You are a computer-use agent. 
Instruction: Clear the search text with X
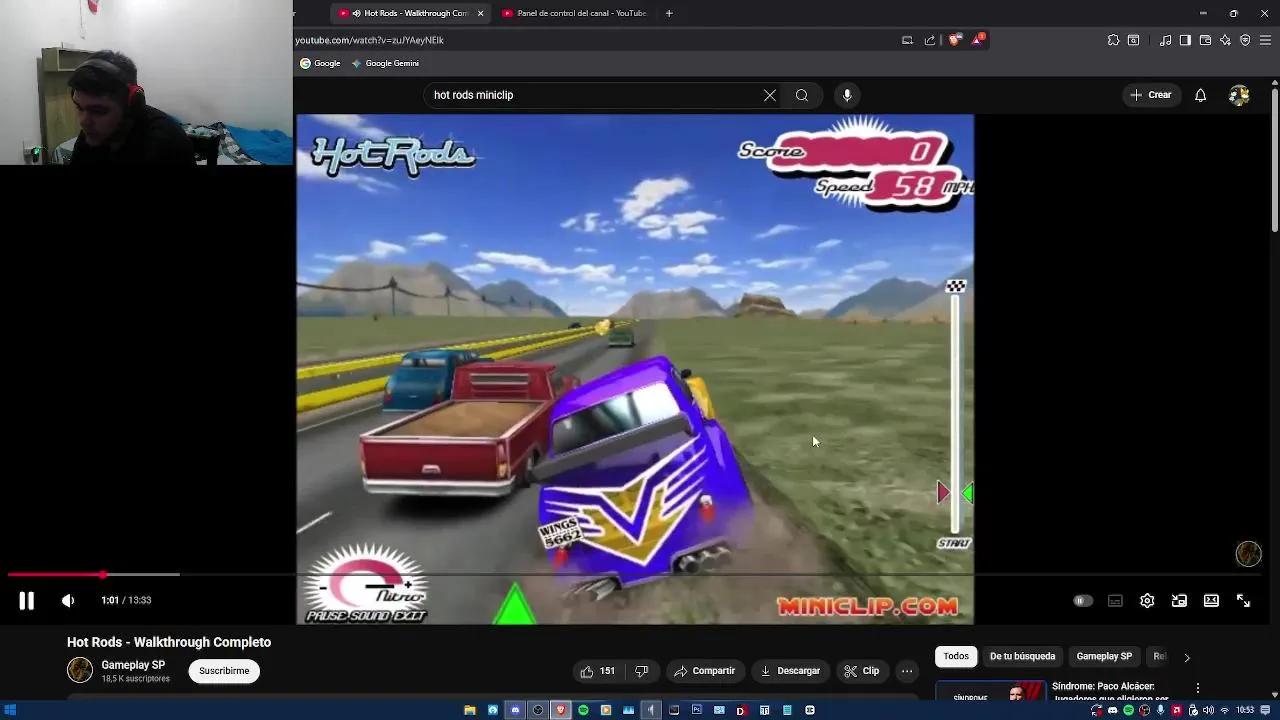(x=770, y=95)
